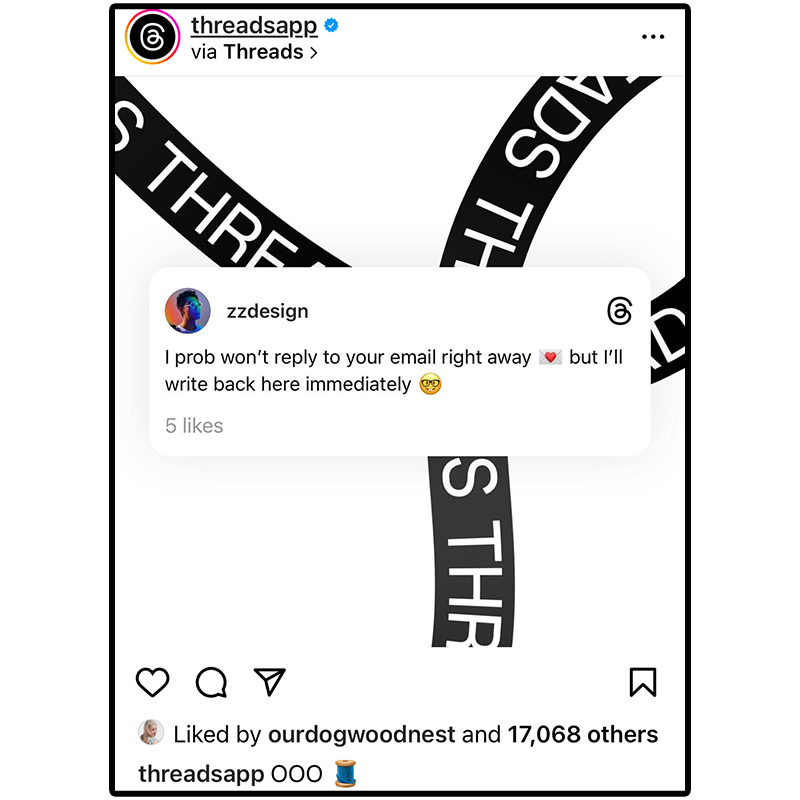Open ourdogwoodnest liker avatar
The height and width of the screenshot is (800, 800).
click(x=151, y=733)
